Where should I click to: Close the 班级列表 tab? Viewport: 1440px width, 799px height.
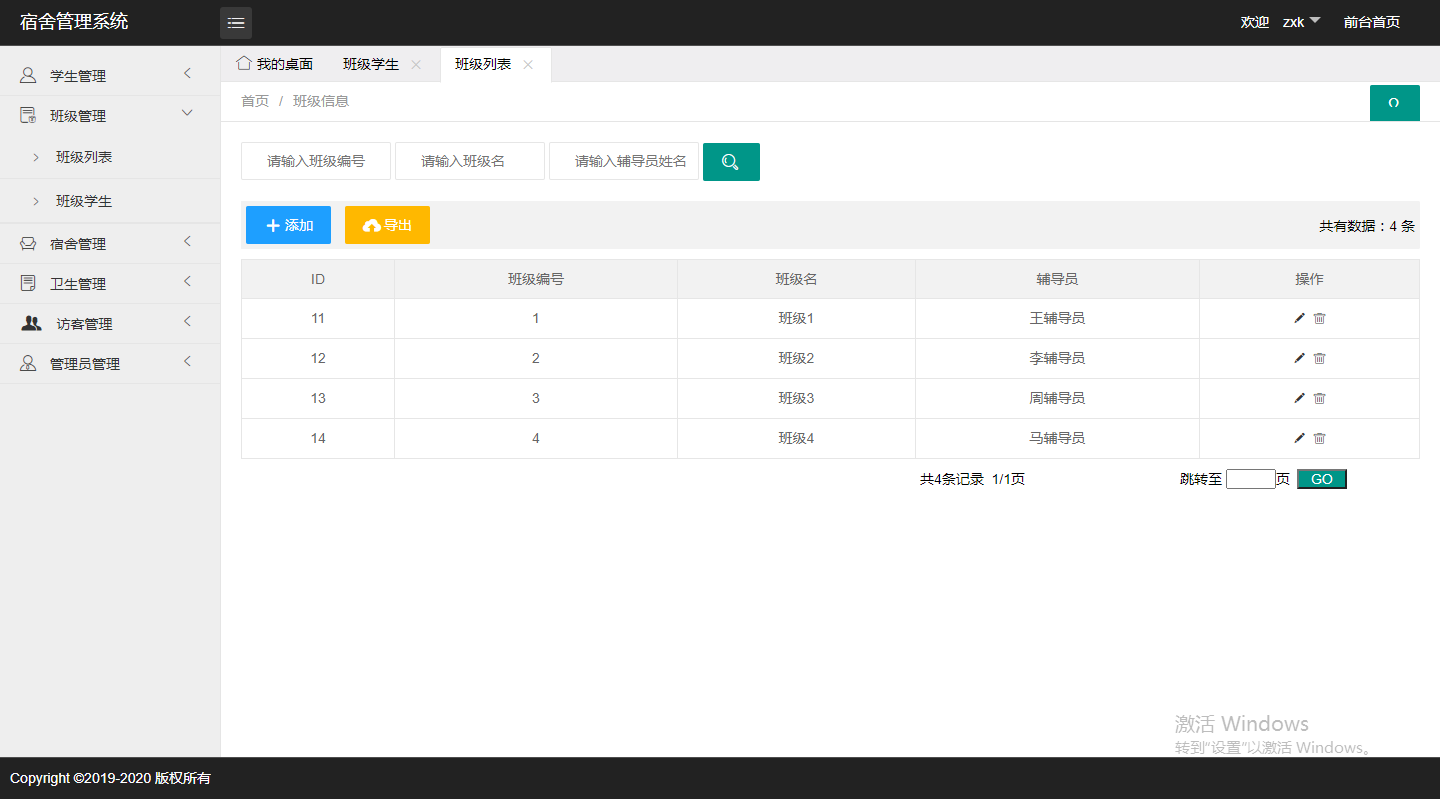[528, 64]
